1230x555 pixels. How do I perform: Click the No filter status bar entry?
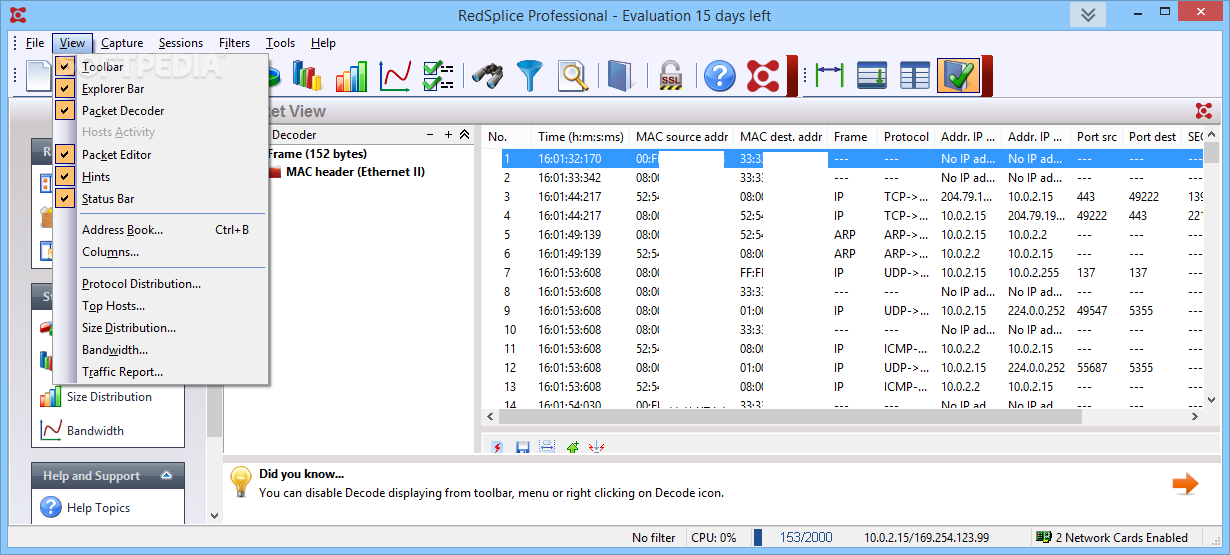point(654,537)
